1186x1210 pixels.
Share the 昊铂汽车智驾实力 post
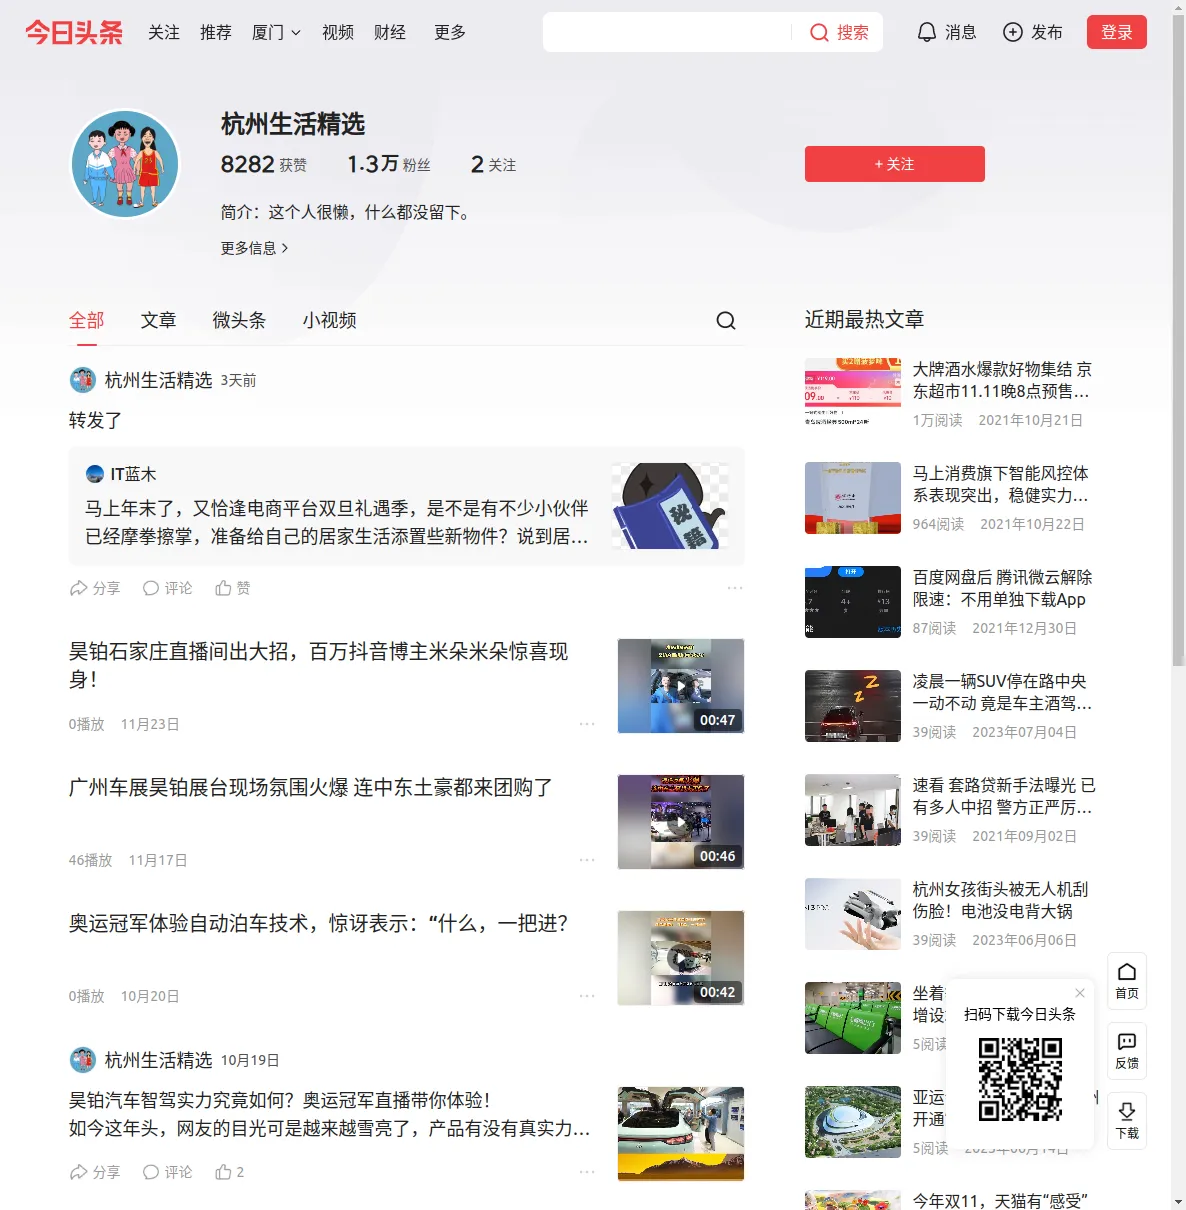(95, 1172)
